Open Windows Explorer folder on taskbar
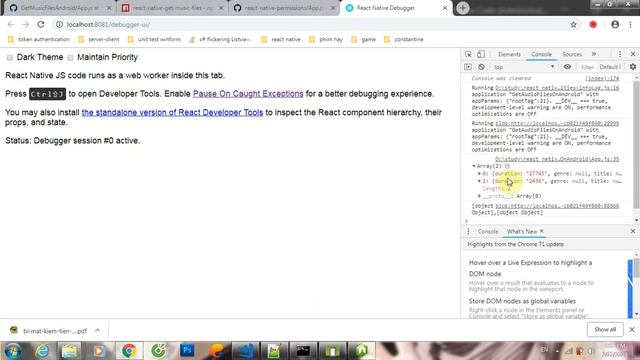The width and height of the screenshot is (640, 360). [x=69, y=351]
